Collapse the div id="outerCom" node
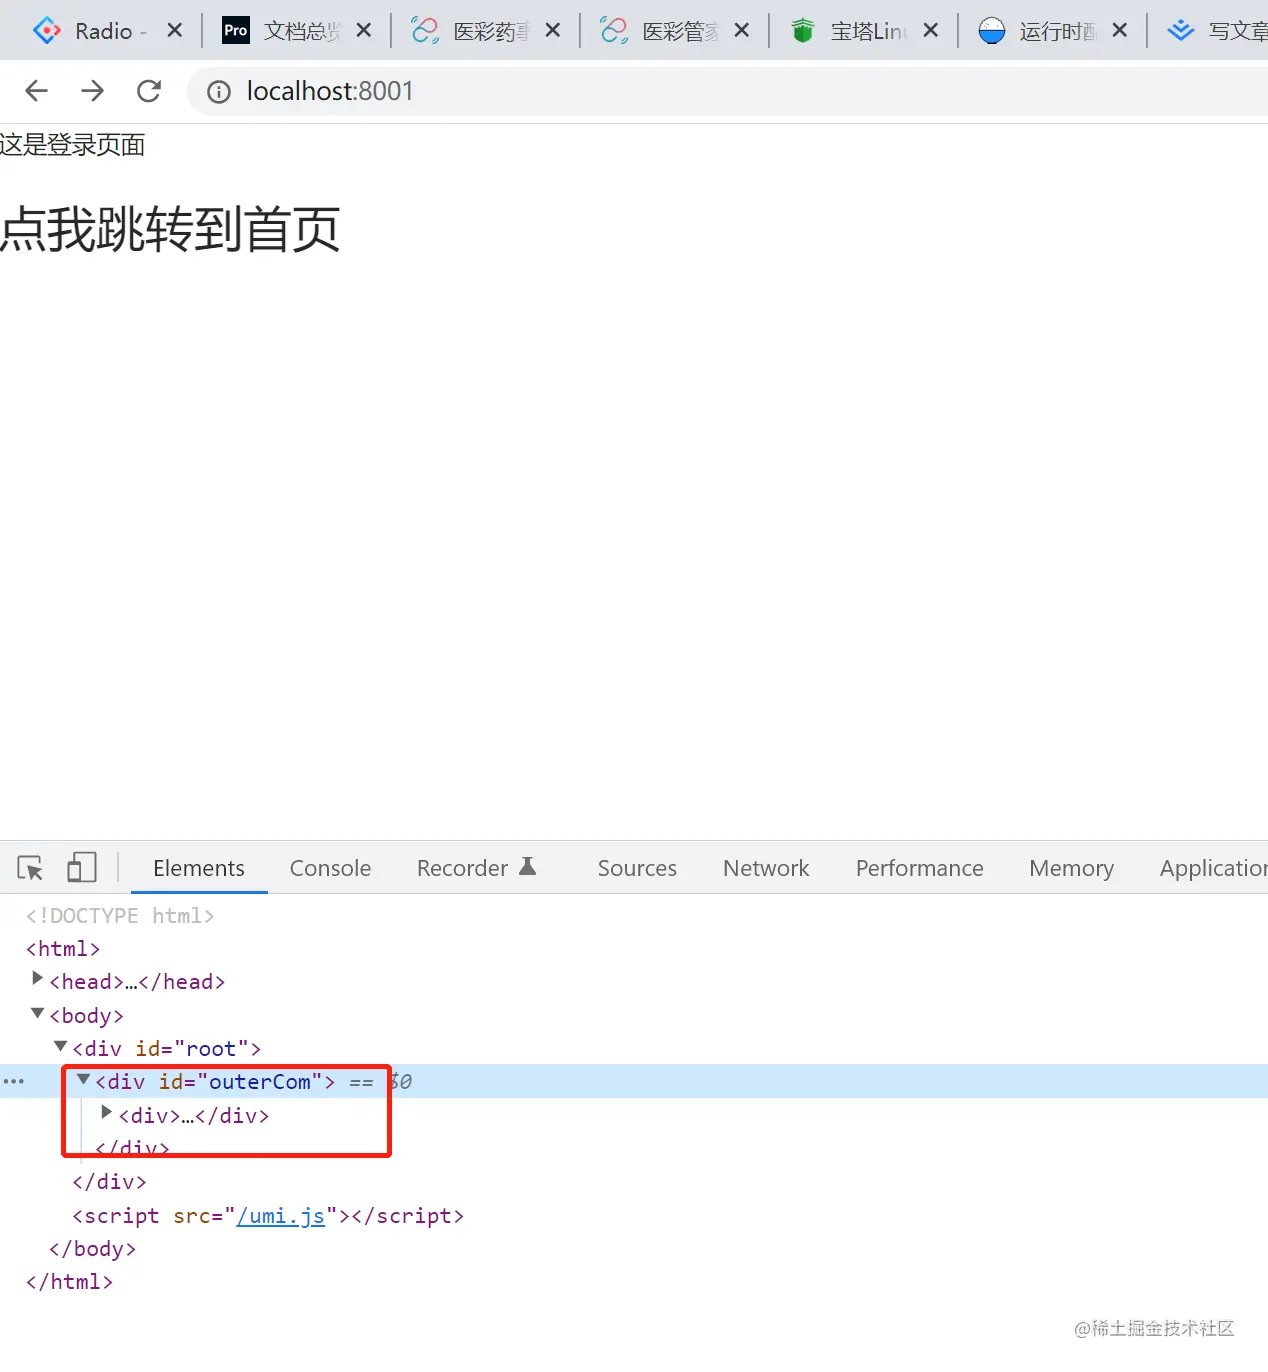1268x1372 pixels. [84, 1079]
